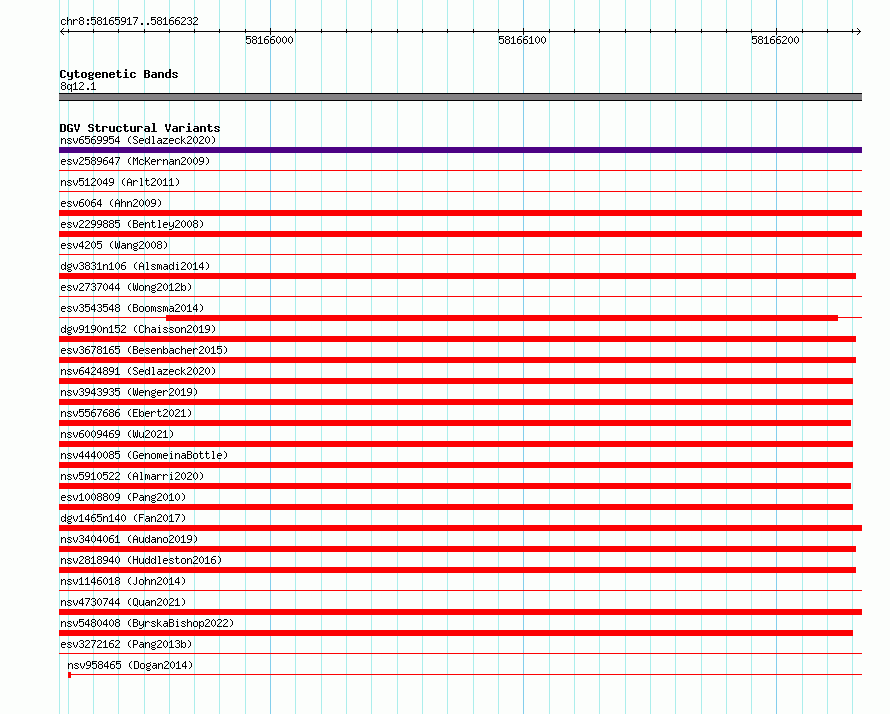Screen dimensions: 890x714
Task: Open variant nsv512049 (Arlt2011)
Action: click(x=120, y=182)
